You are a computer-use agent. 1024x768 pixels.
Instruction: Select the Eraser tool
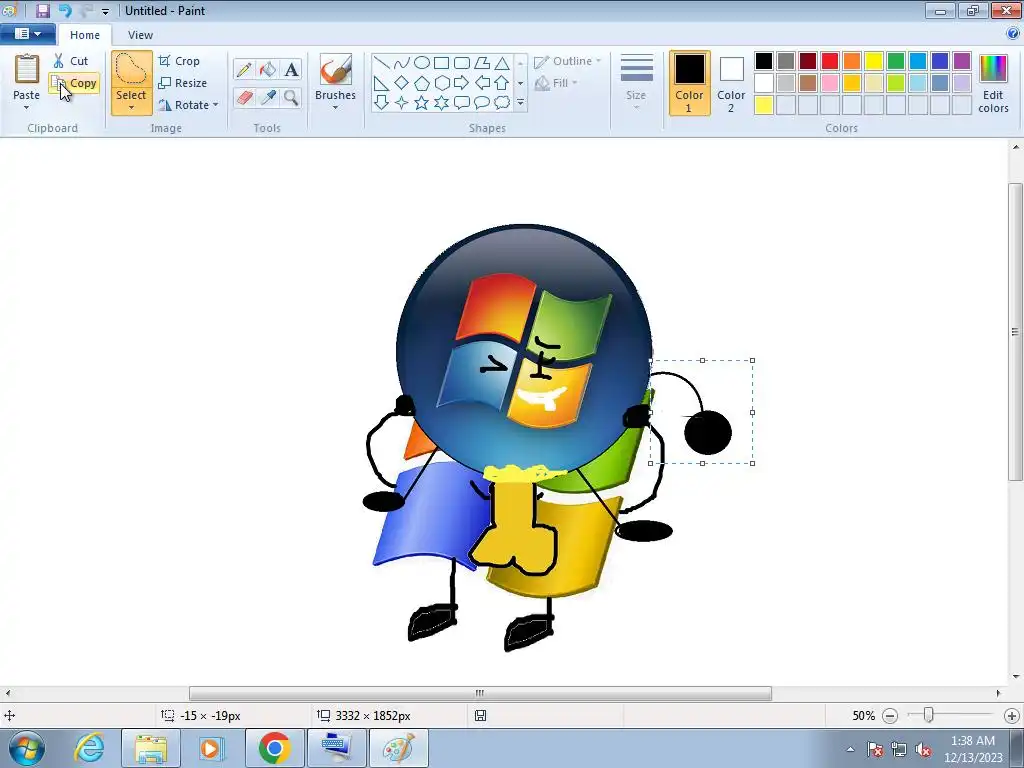pos(244,97)
